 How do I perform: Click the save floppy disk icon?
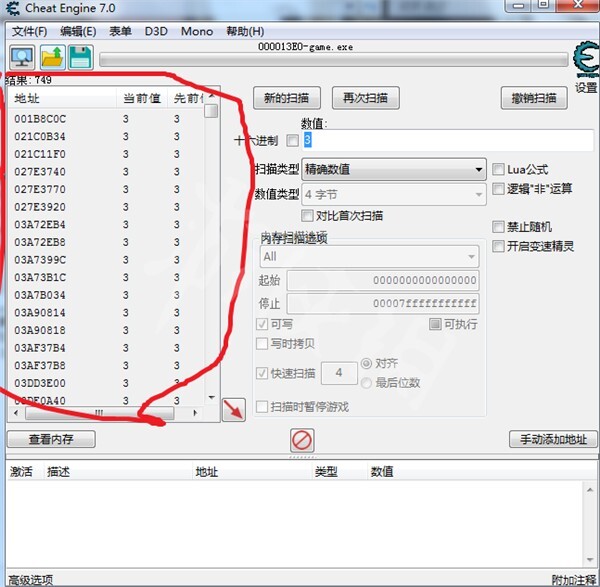[x=80, y=57]
